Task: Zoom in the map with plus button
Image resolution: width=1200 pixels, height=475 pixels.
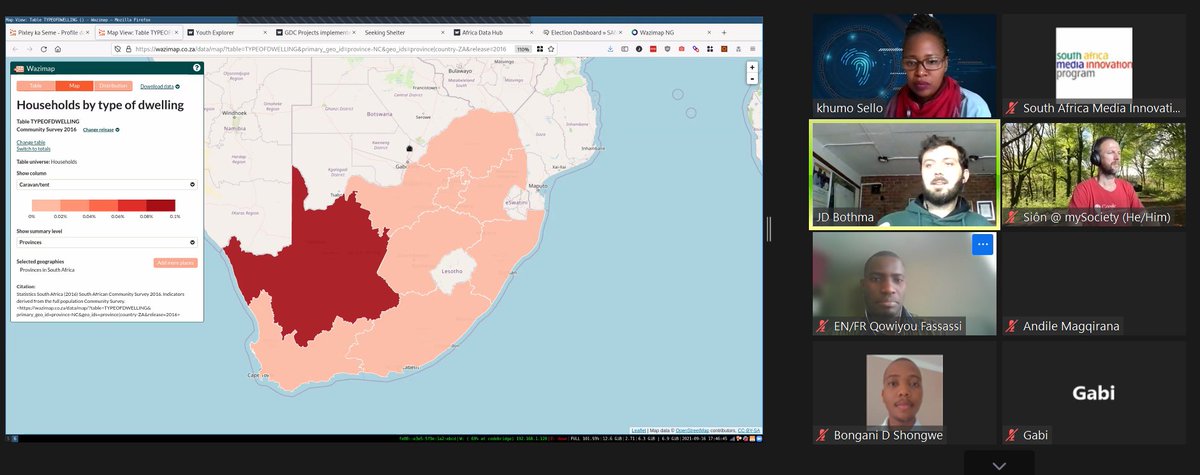Action: coord(752,68)
